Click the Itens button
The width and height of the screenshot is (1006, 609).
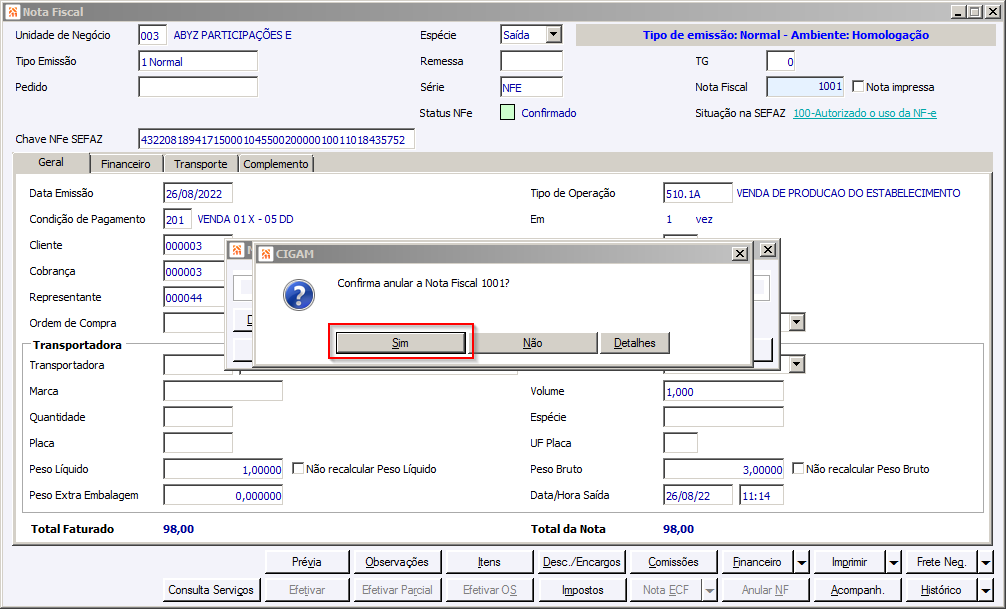tap(489, 562)
